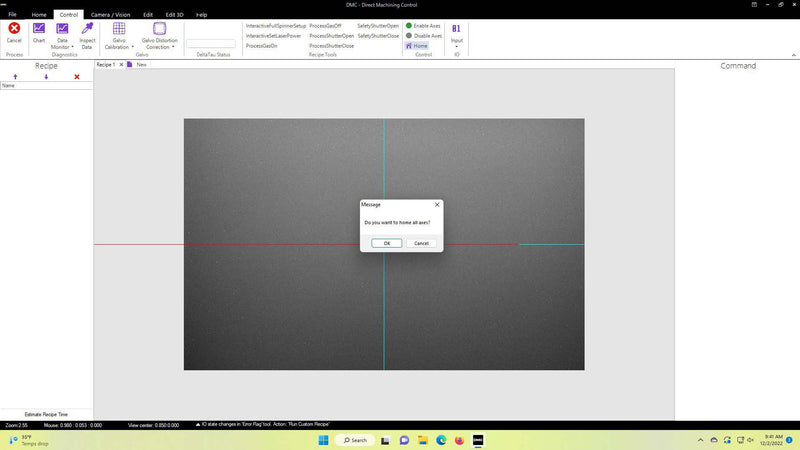Open the Windows Start menu
Image resolution: width=800 pixels, height=450 pixels.
tap(323, 440)
